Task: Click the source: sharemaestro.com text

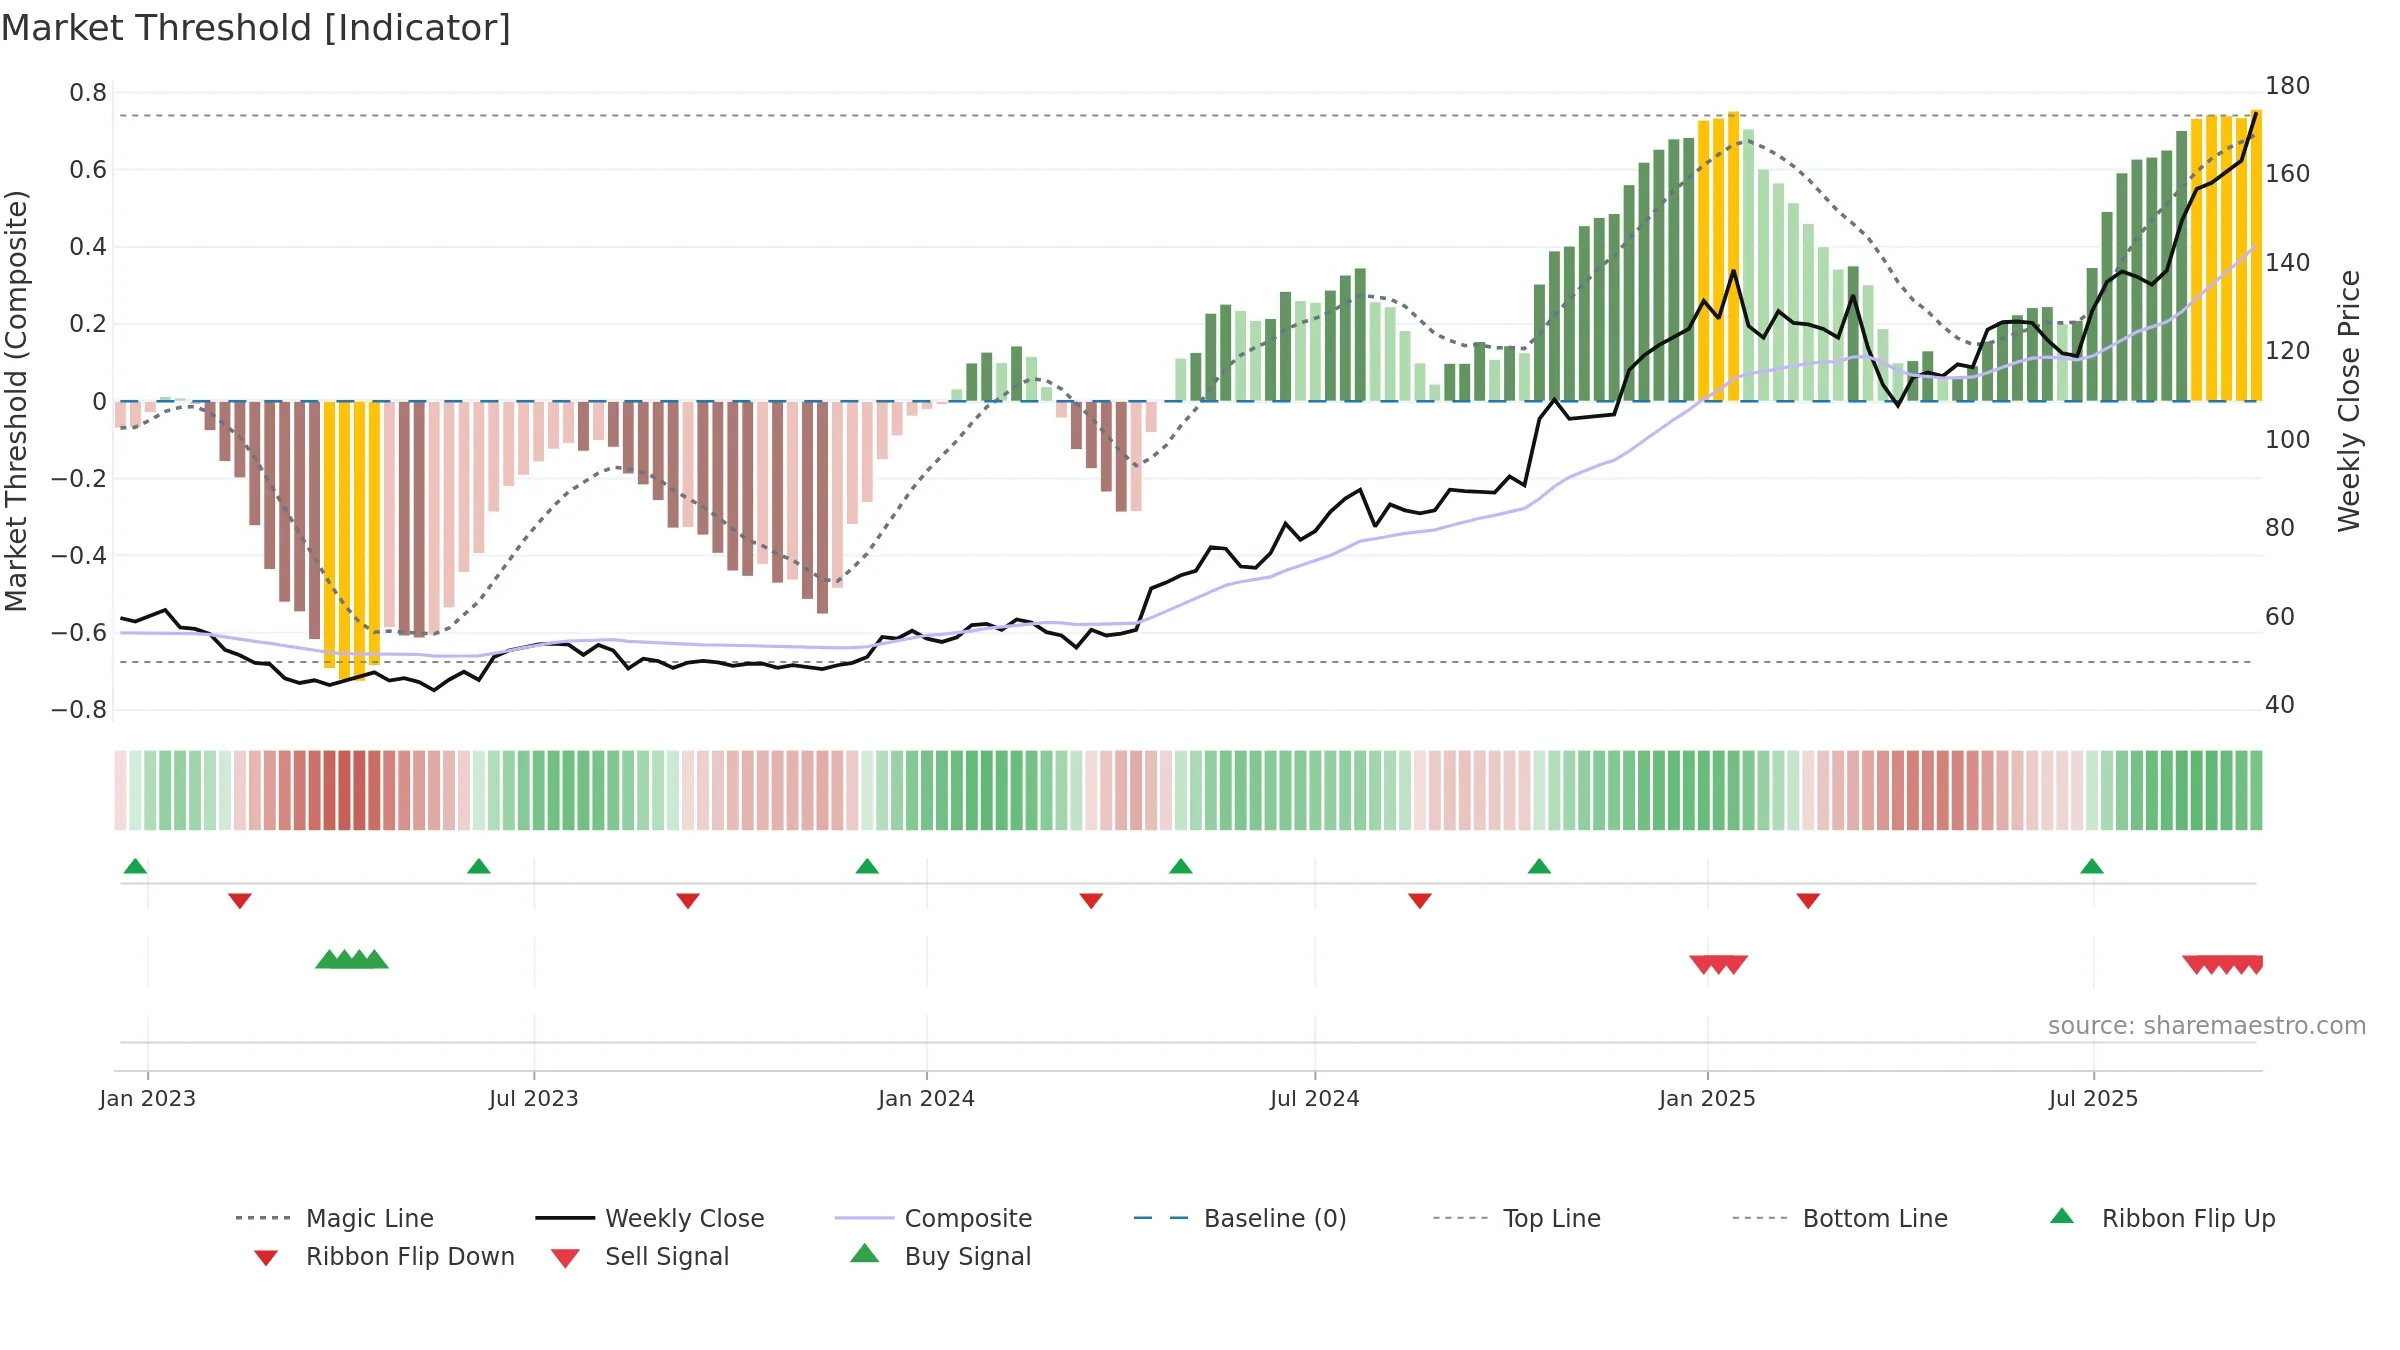Action: coord(2207,1026)
